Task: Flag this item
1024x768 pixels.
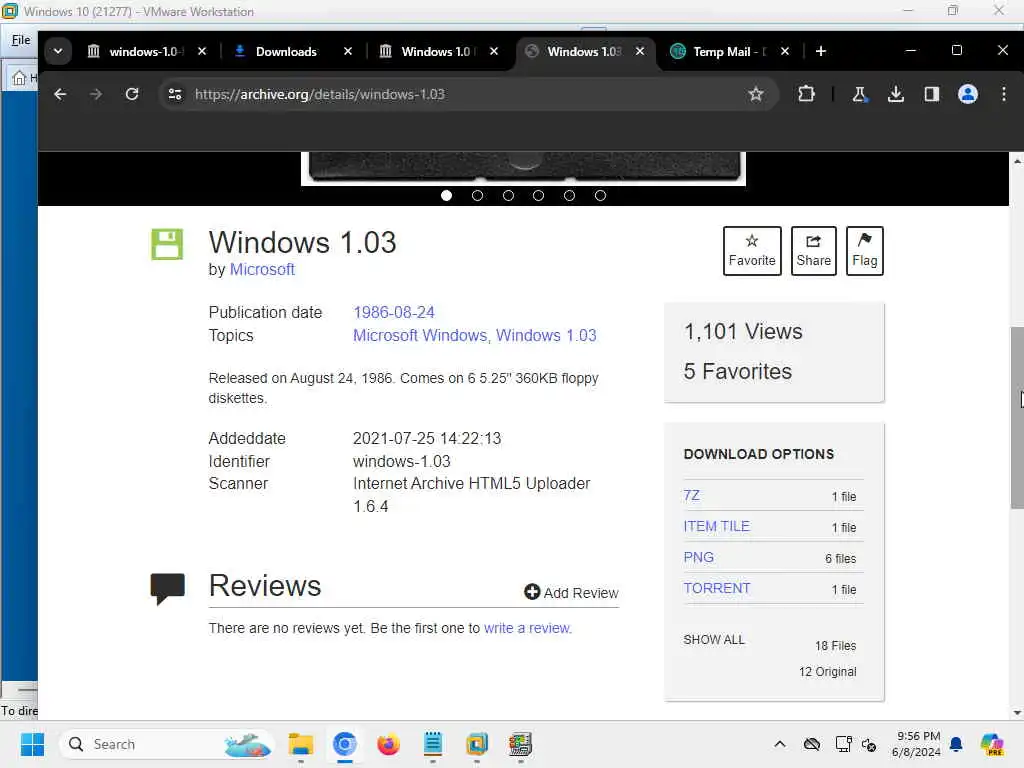Action: pyautogui.click(x=865, y=251)
